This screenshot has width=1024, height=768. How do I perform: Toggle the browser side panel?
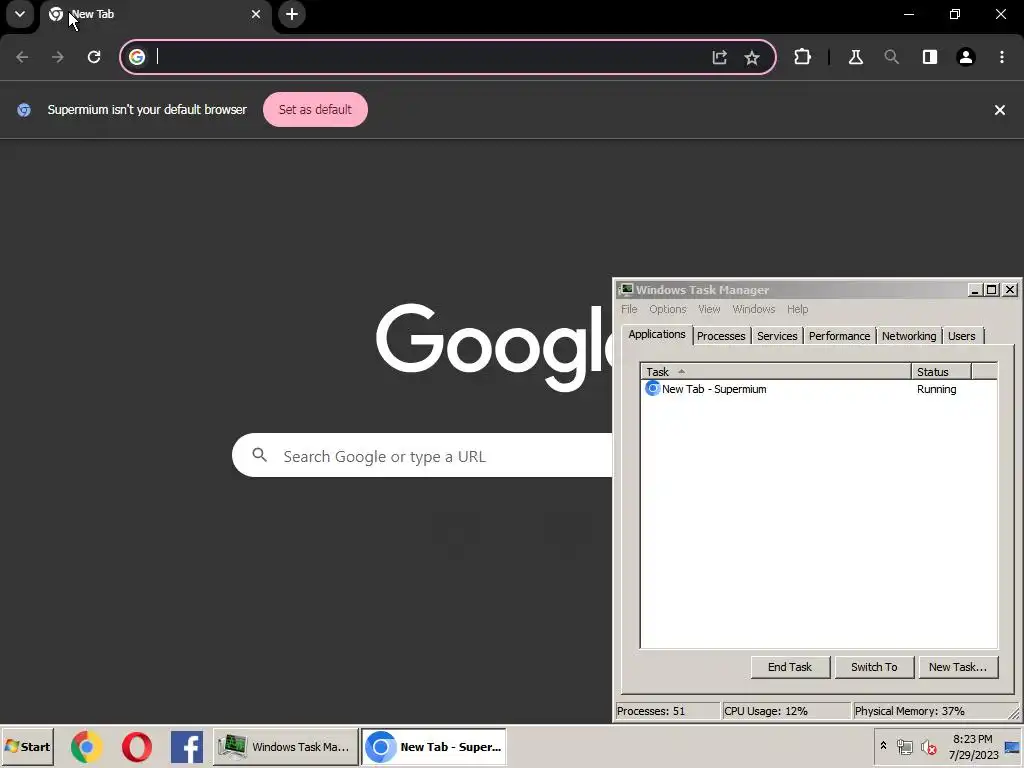930,57
